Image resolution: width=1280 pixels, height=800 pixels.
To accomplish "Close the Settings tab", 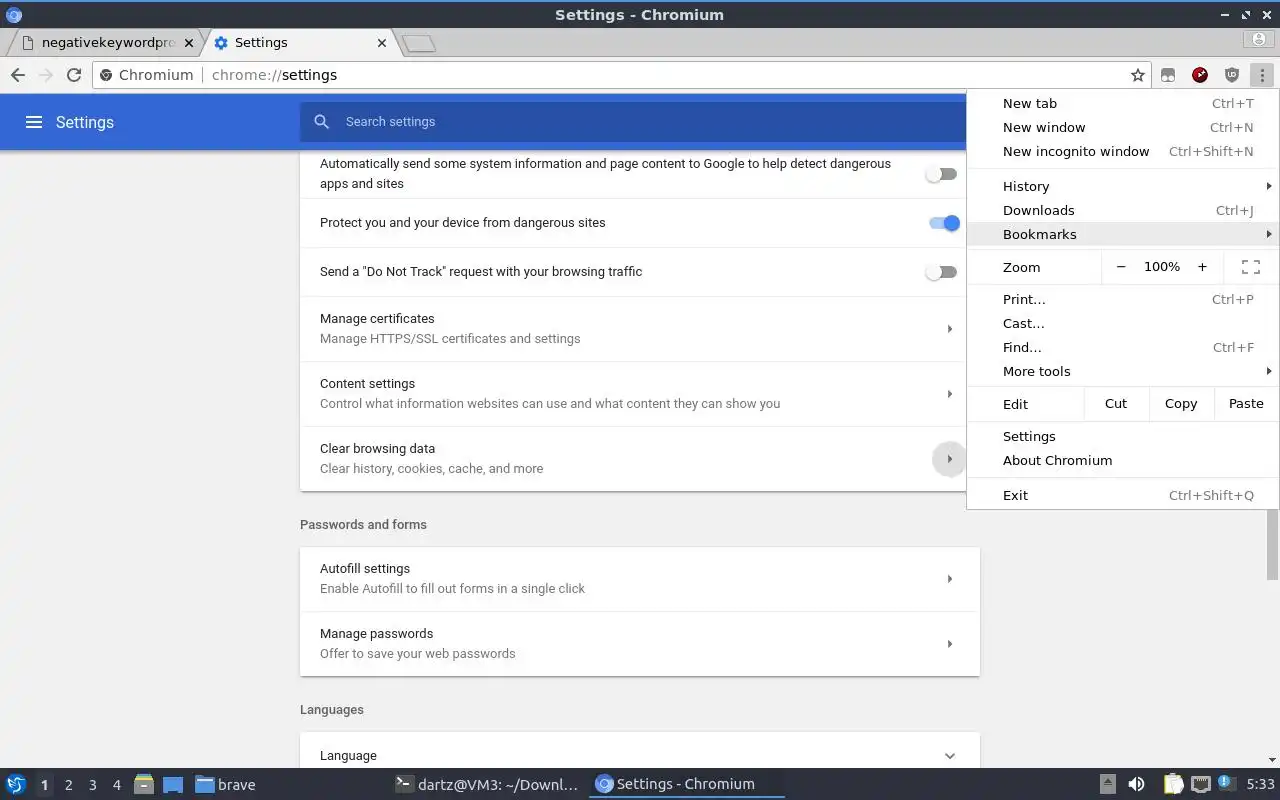I will pyautogui.click(x=382, y=43).
